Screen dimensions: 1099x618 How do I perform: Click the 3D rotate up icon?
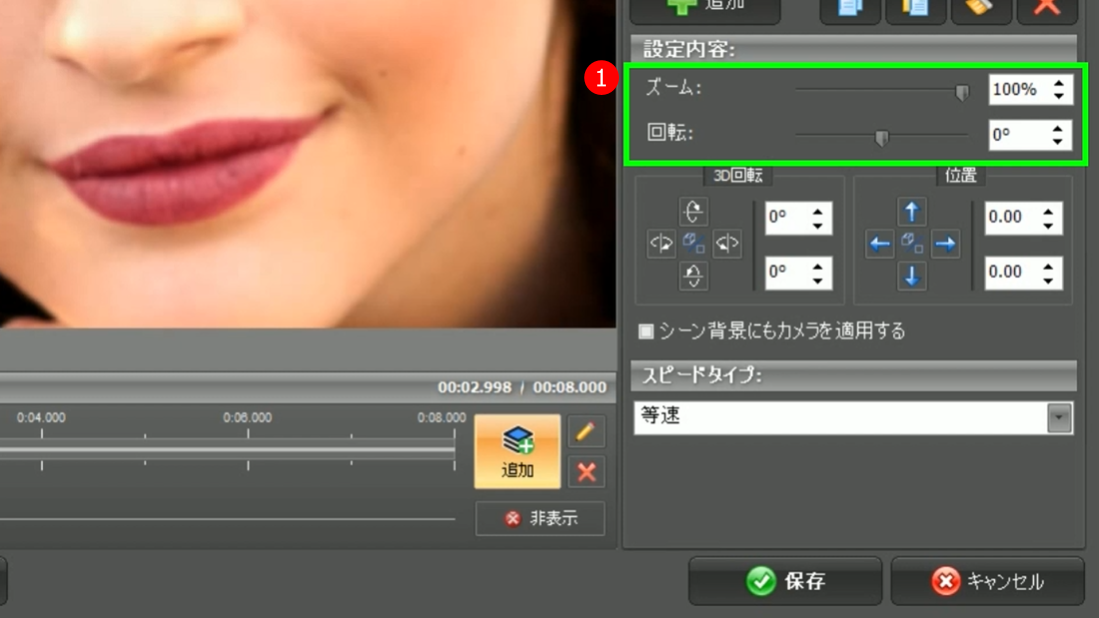pyautogui.click(x=693, y=211)
